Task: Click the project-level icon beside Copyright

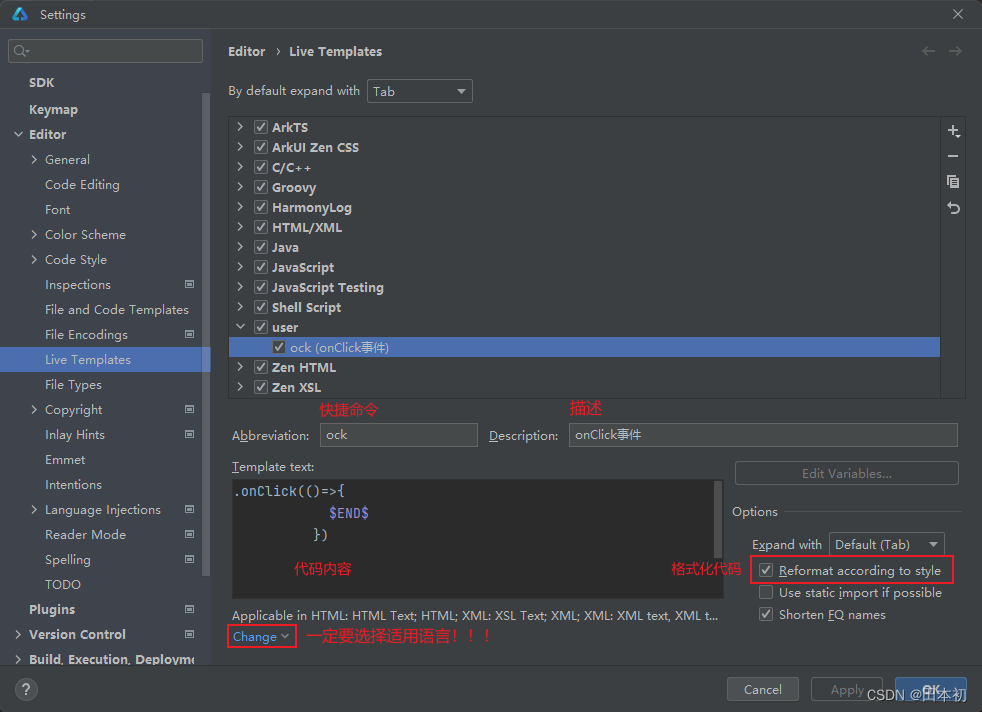Action: tap(189, 410)
